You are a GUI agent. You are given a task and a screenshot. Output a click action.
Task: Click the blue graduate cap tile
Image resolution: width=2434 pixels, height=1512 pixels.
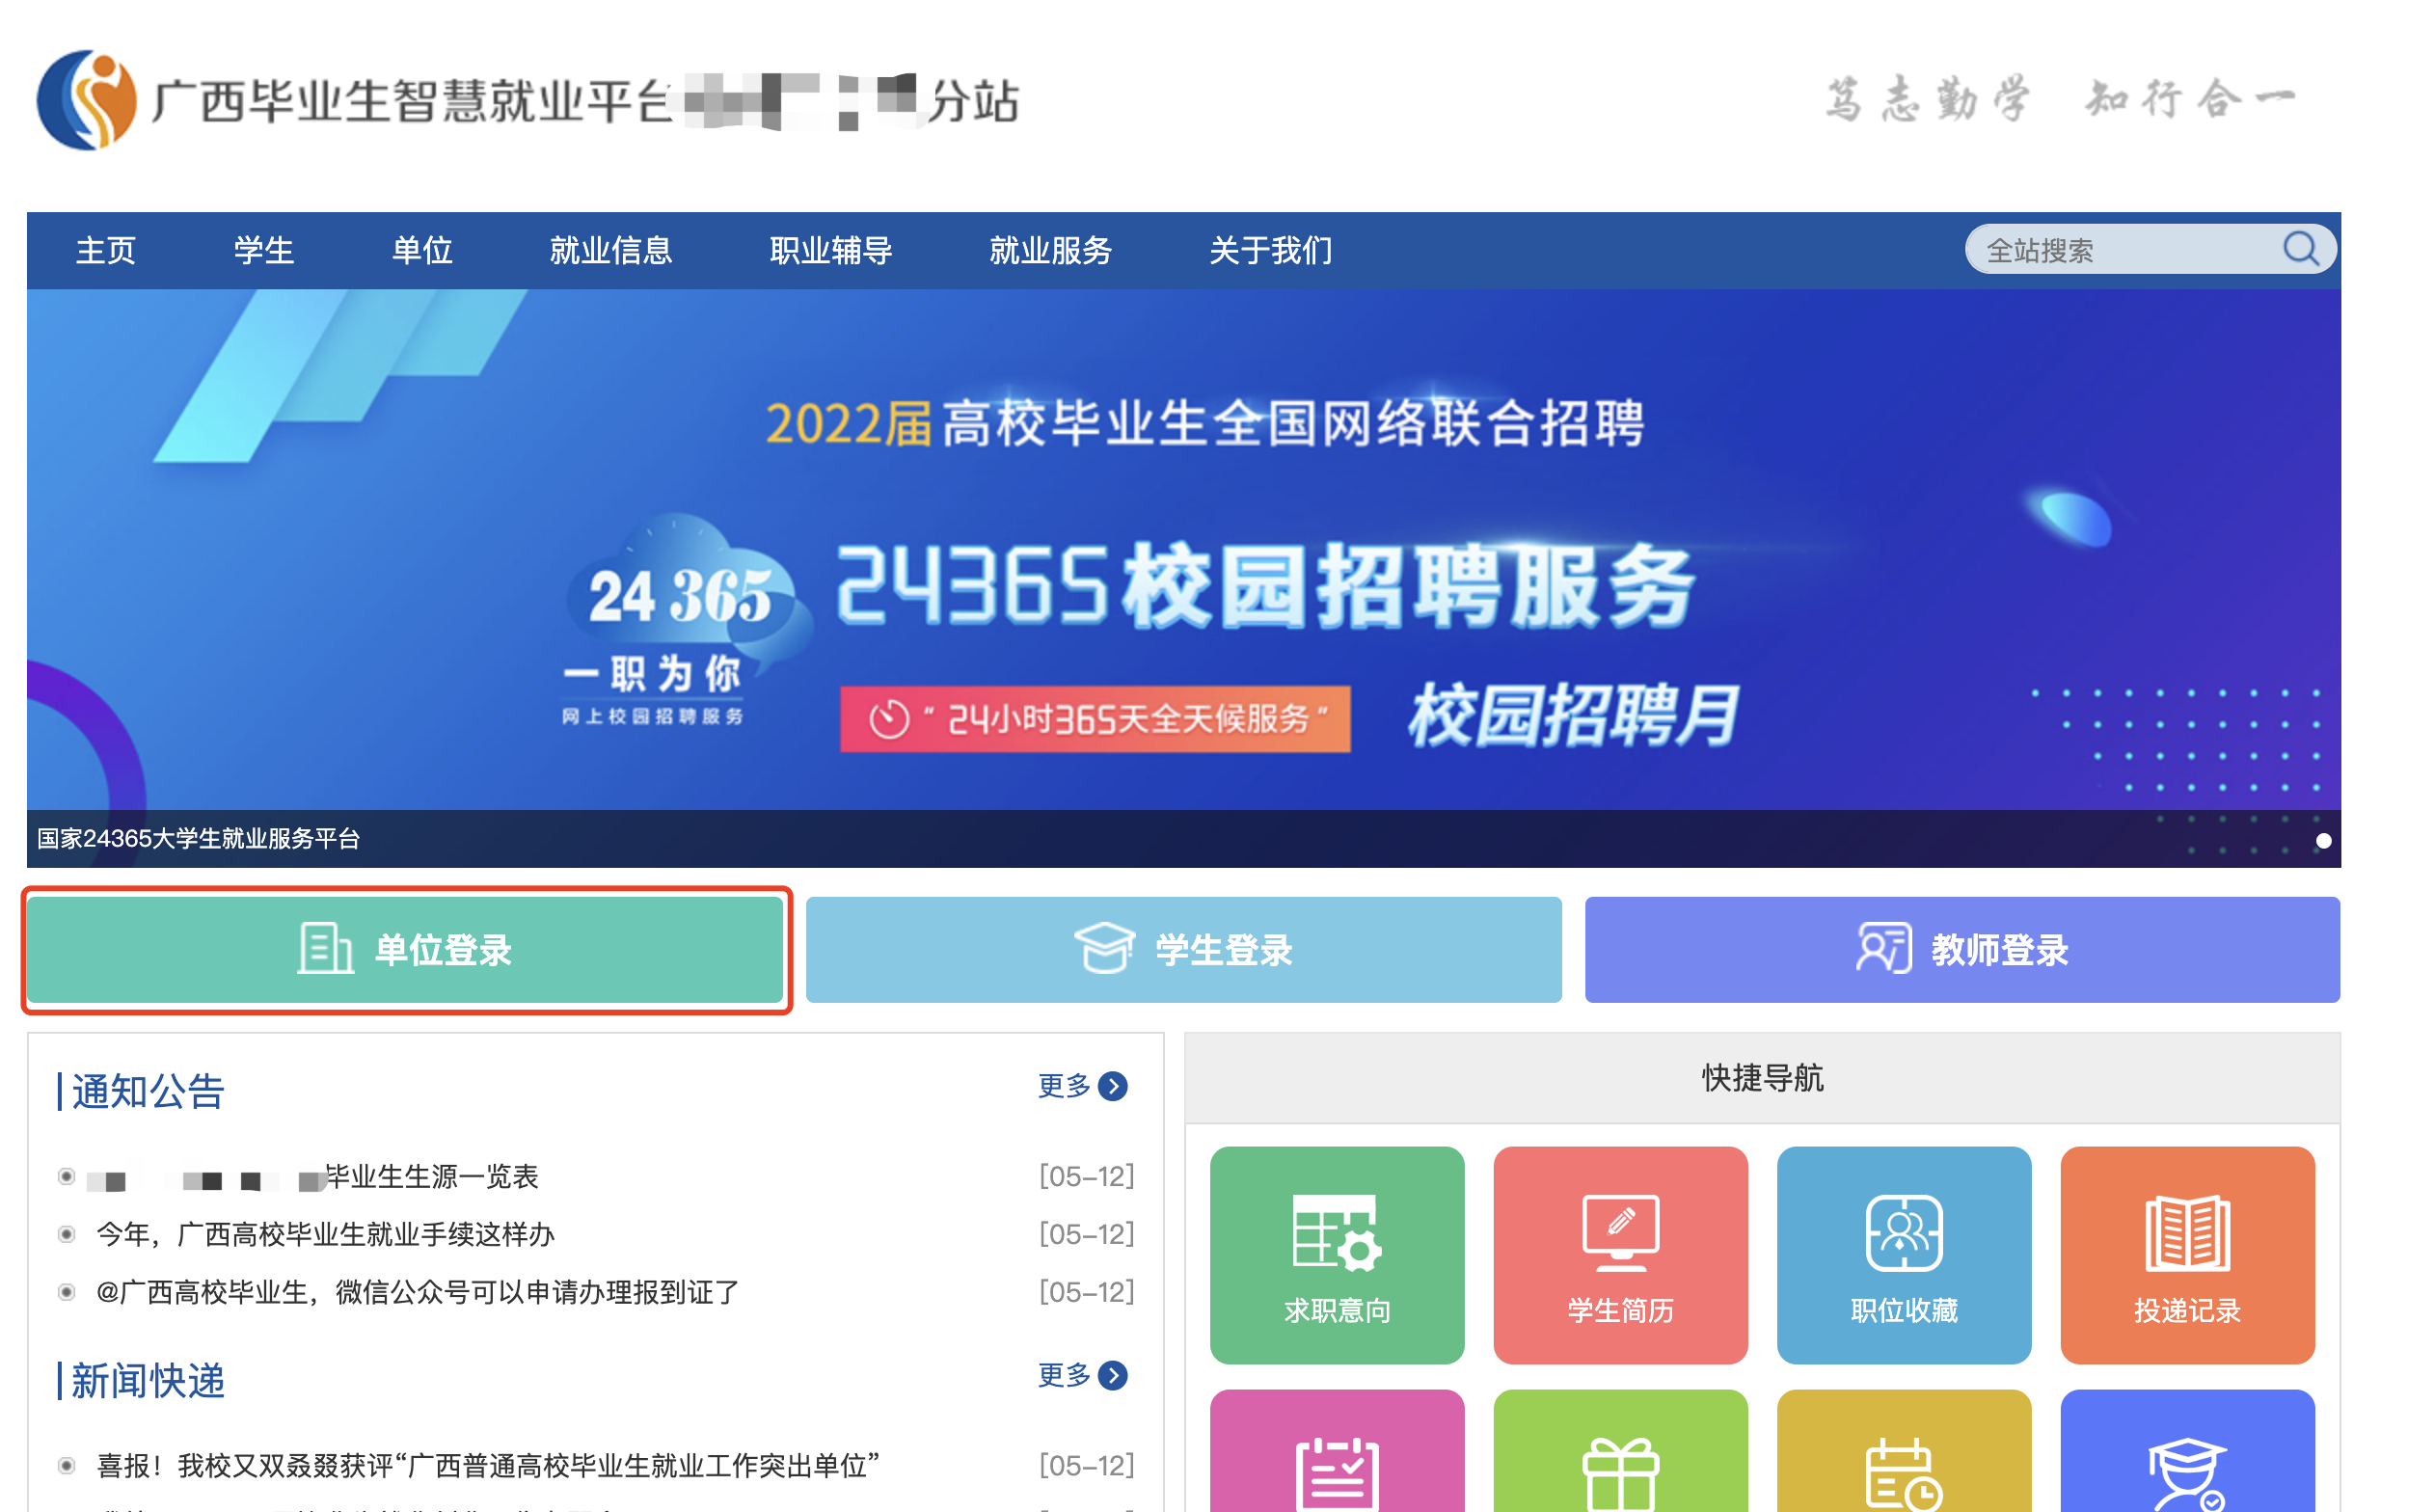[2187, 1452]
